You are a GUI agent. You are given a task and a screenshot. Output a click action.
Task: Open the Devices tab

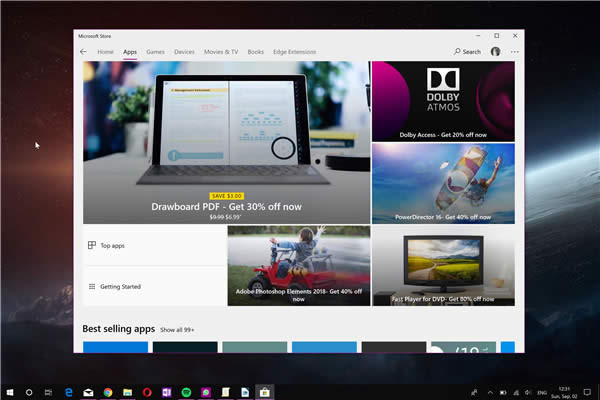(x=184, y=51)
